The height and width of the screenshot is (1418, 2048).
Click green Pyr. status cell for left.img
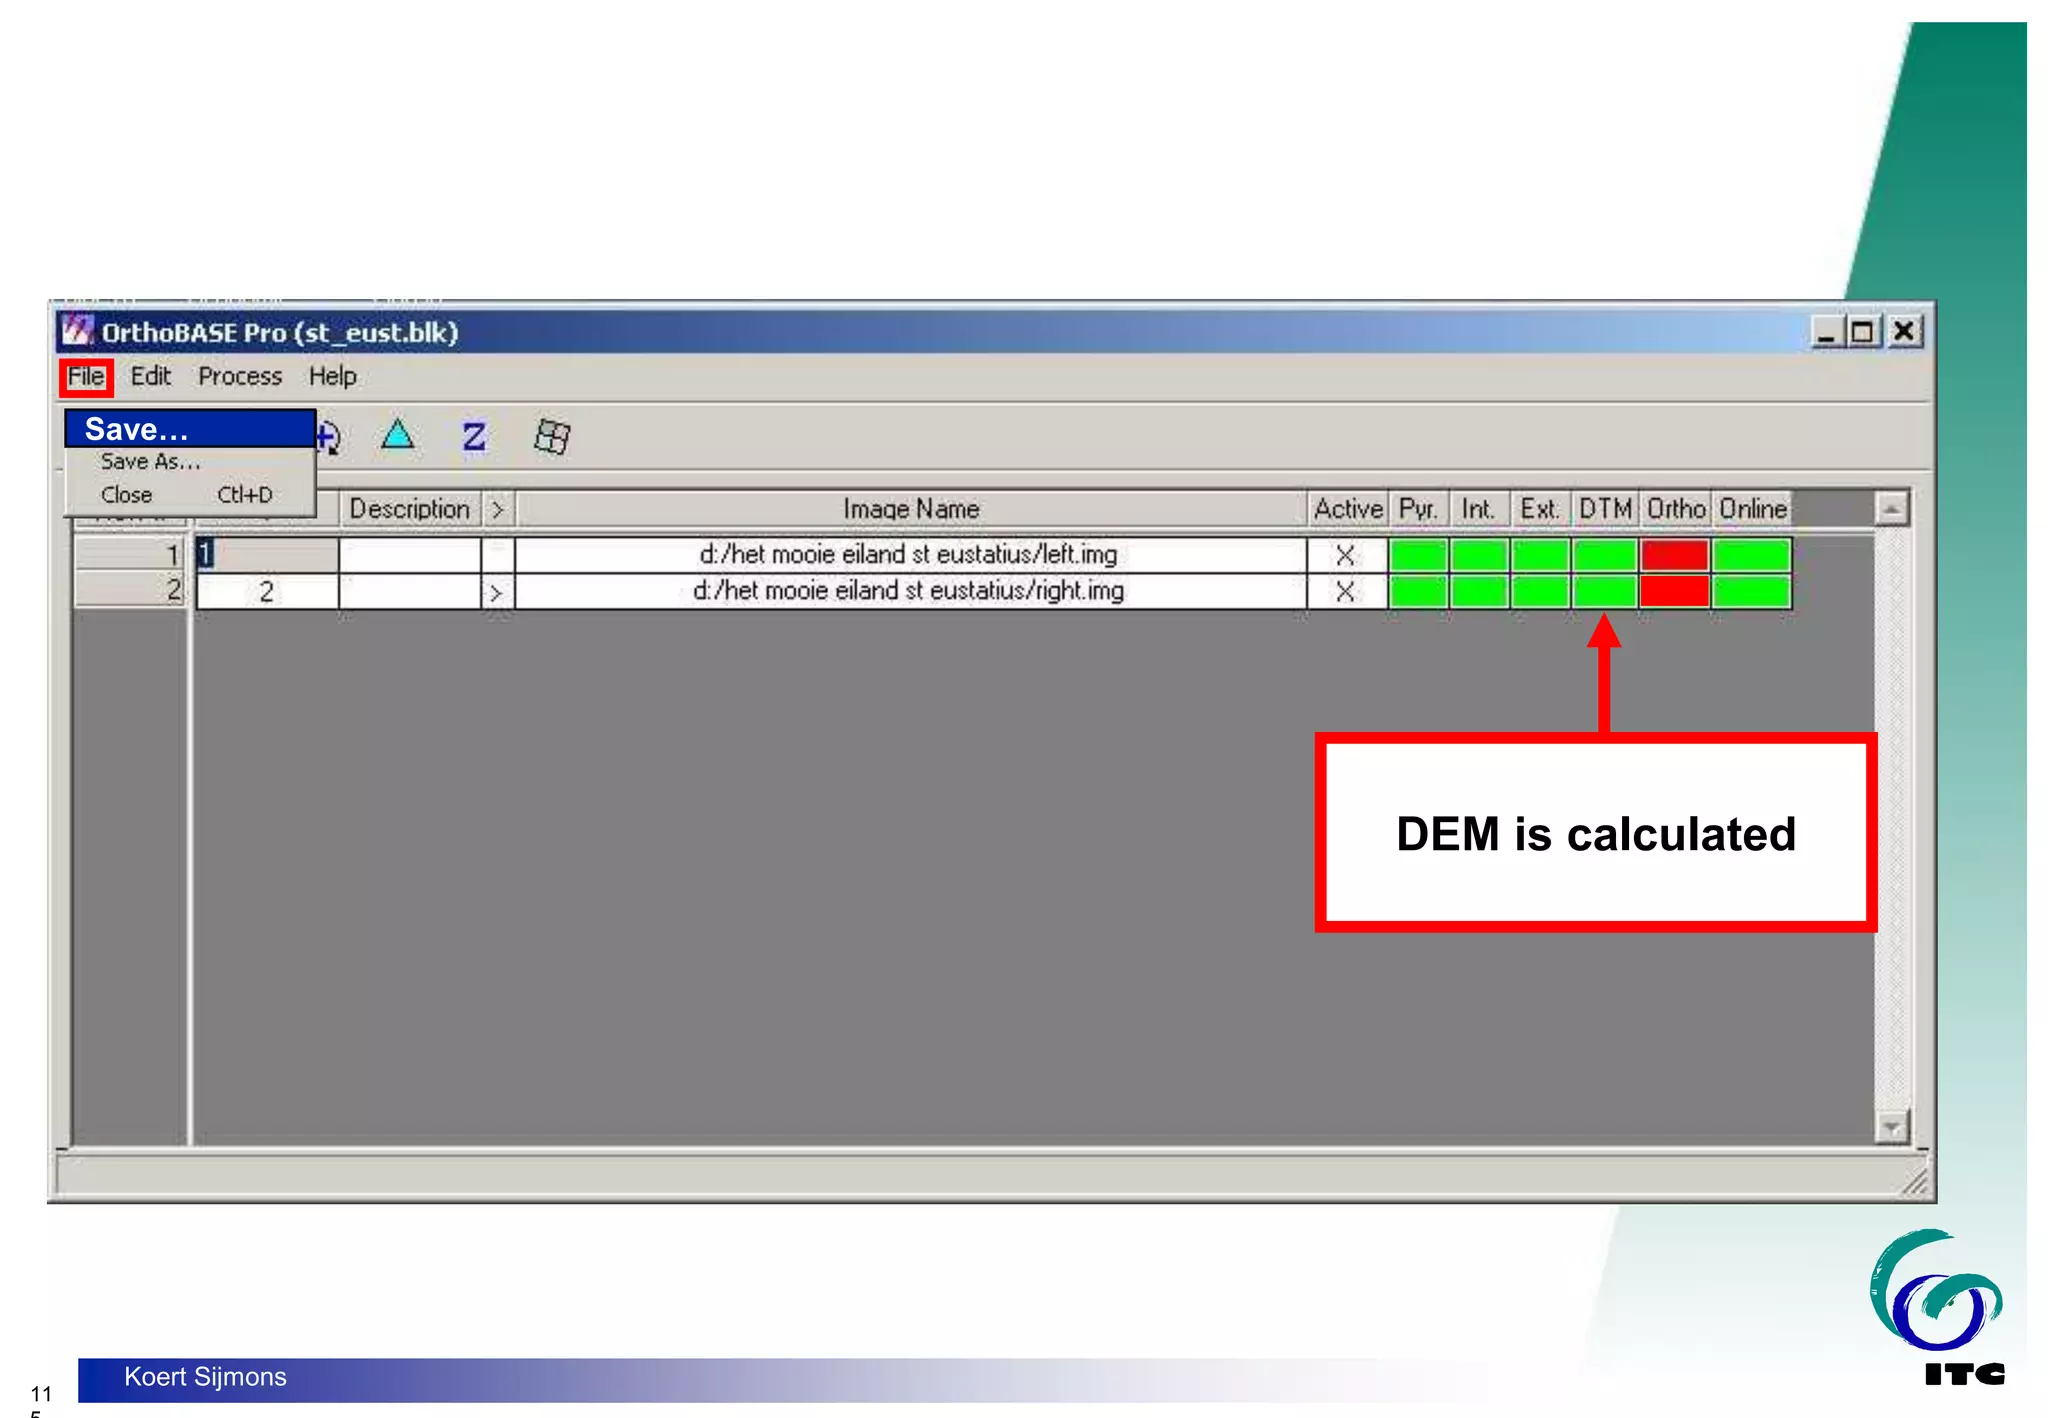pyautogui.click(x=1419, y=555)
